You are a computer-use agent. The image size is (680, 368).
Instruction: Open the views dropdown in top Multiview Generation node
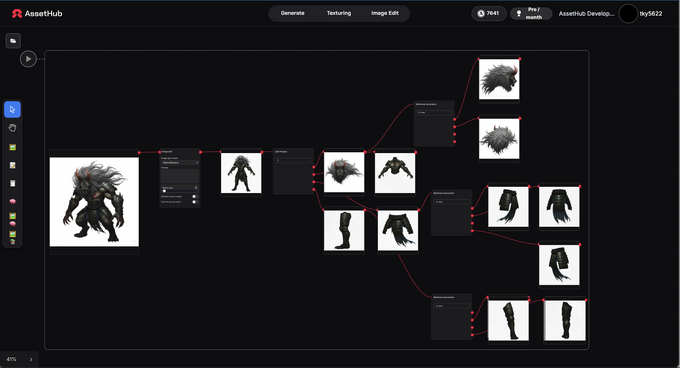pos(434,113)
